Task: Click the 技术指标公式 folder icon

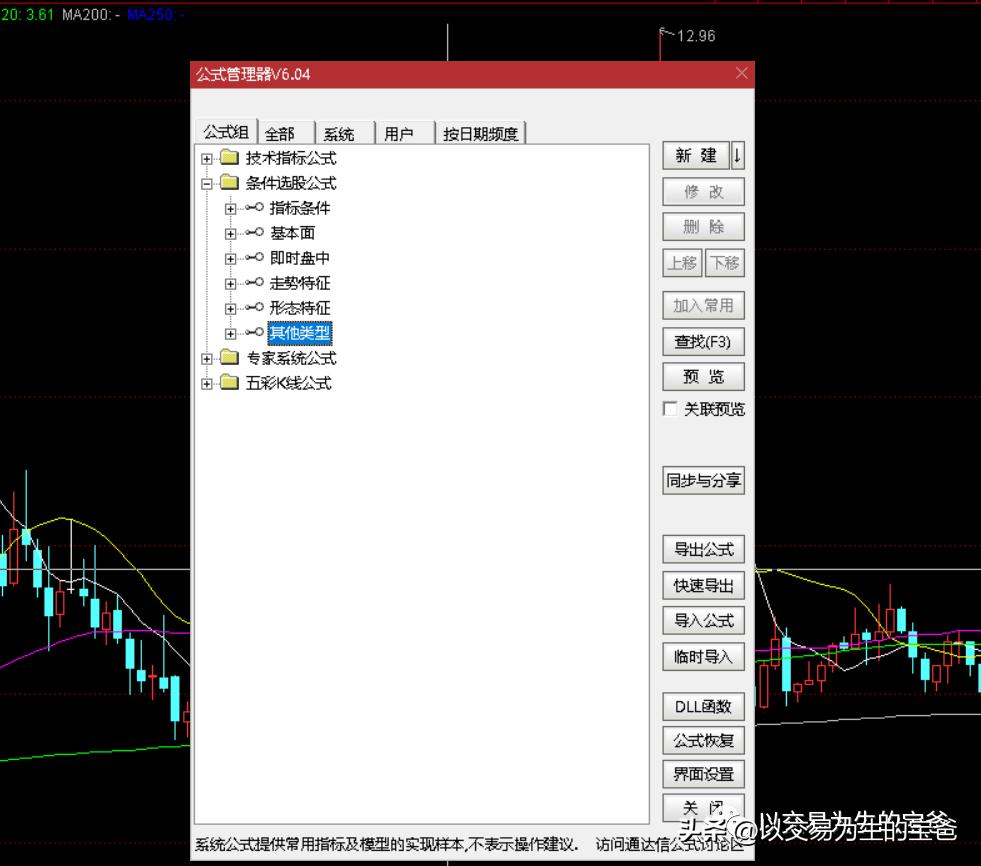Action: (x=230, y=158)
